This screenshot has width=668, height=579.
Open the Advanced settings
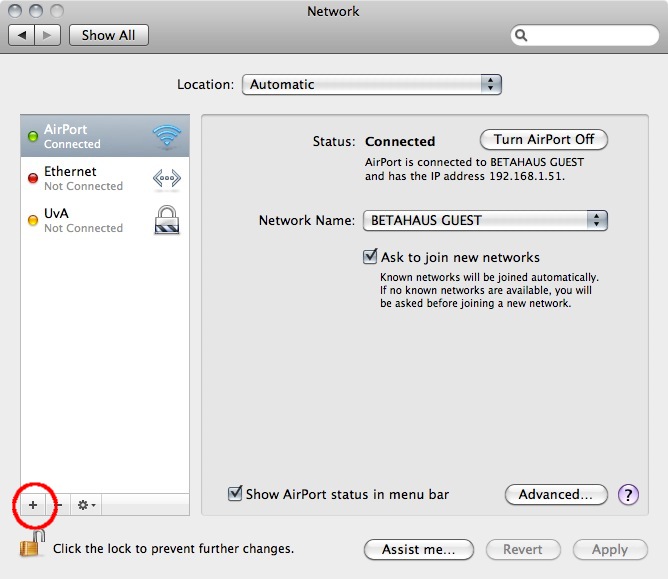(556, 494)
